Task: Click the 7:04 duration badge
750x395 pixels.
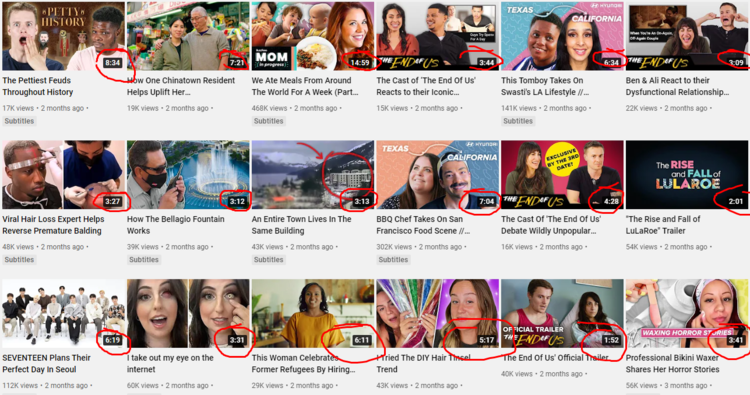Action: pos(486,201)
